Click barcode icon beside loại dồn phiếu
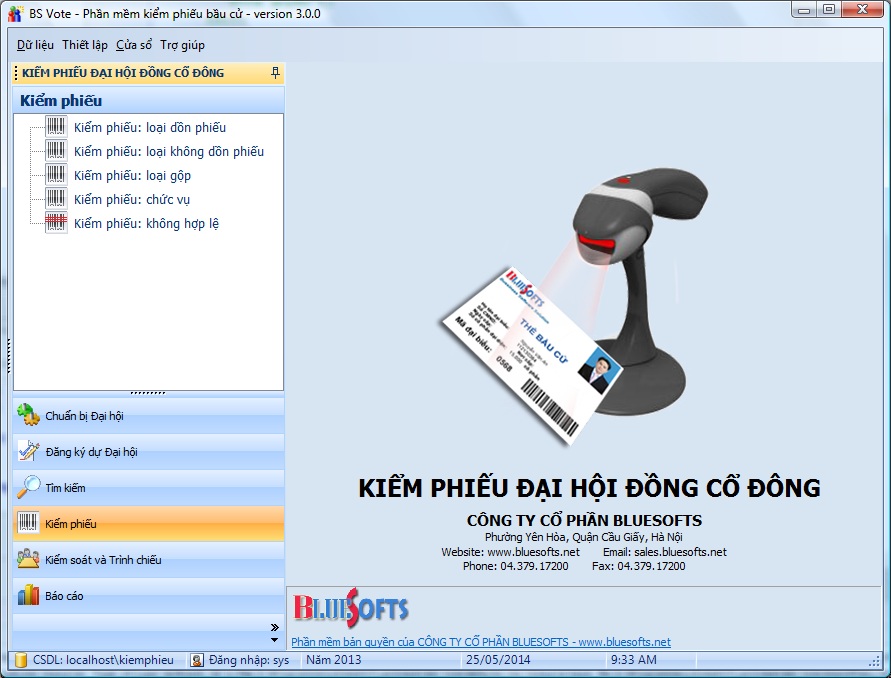 (x=56, y=128)
